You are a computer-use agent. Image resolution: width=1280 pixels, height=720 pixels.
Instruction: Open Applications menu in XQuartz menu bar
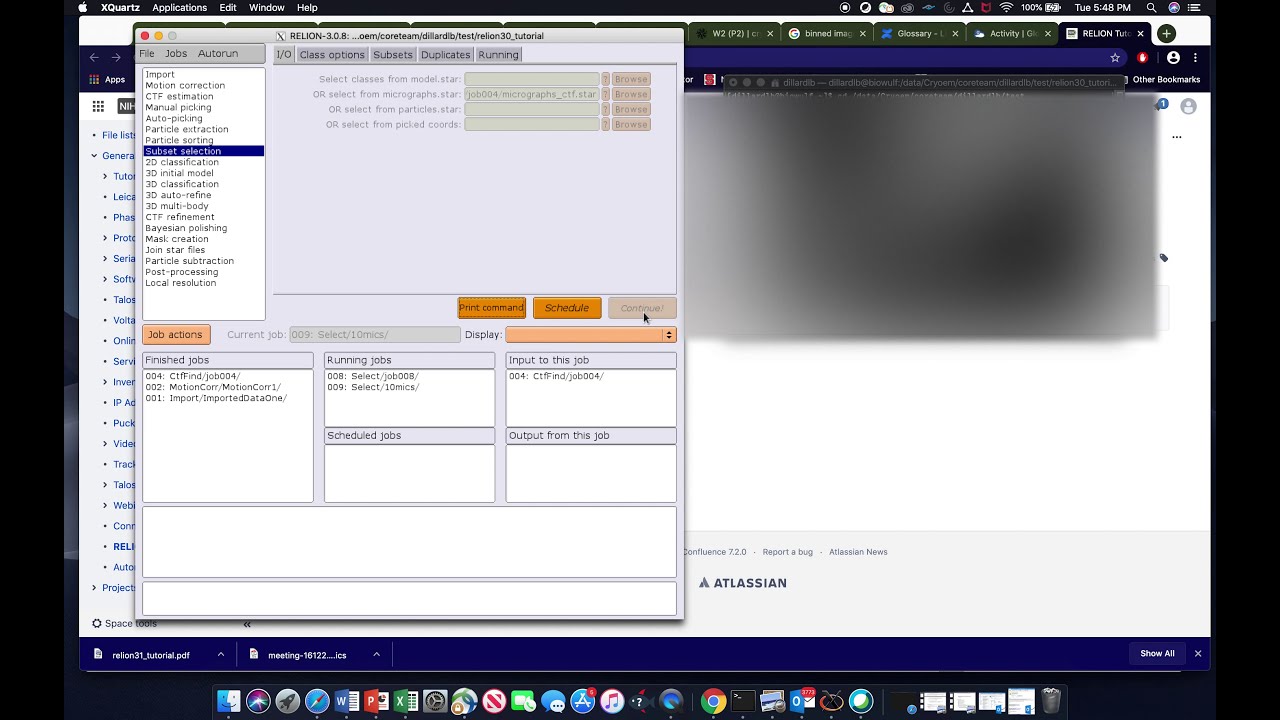pyautogui.click(x=179, y=7)
